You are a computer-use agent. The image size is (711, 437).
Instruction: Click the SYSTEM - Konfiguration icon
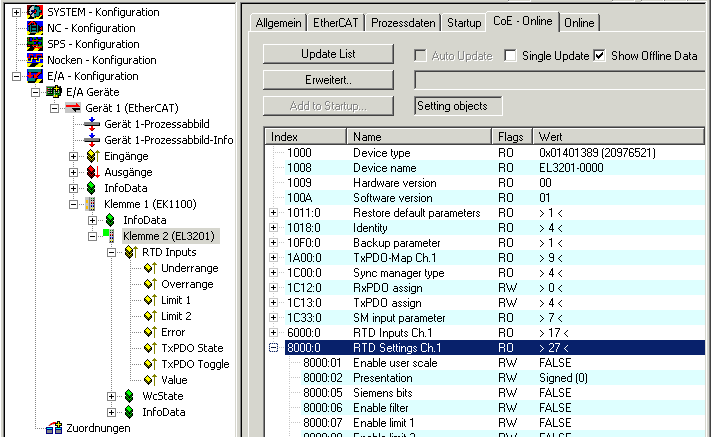34,12
